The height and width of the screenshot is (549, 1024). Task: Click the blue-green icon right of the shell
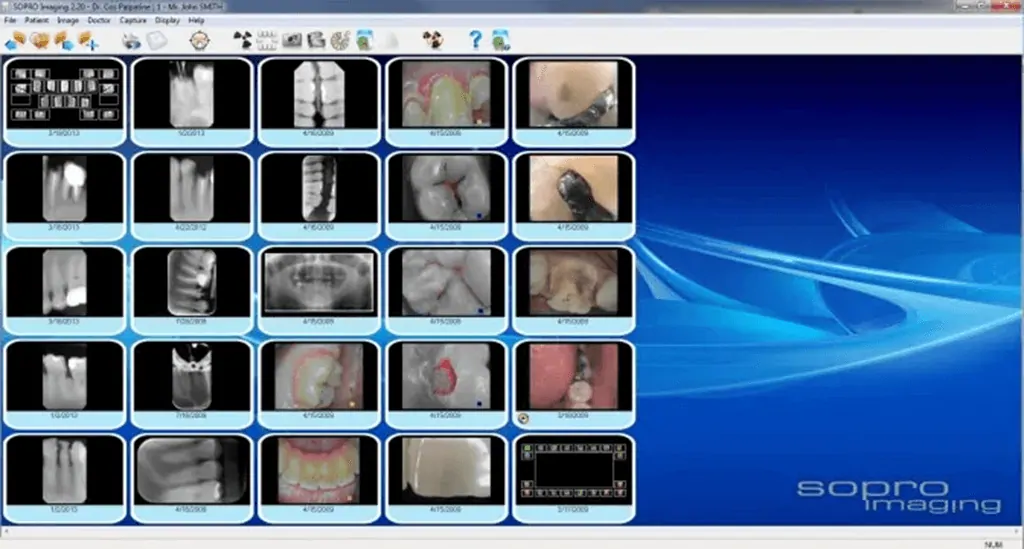coord(365,41)
